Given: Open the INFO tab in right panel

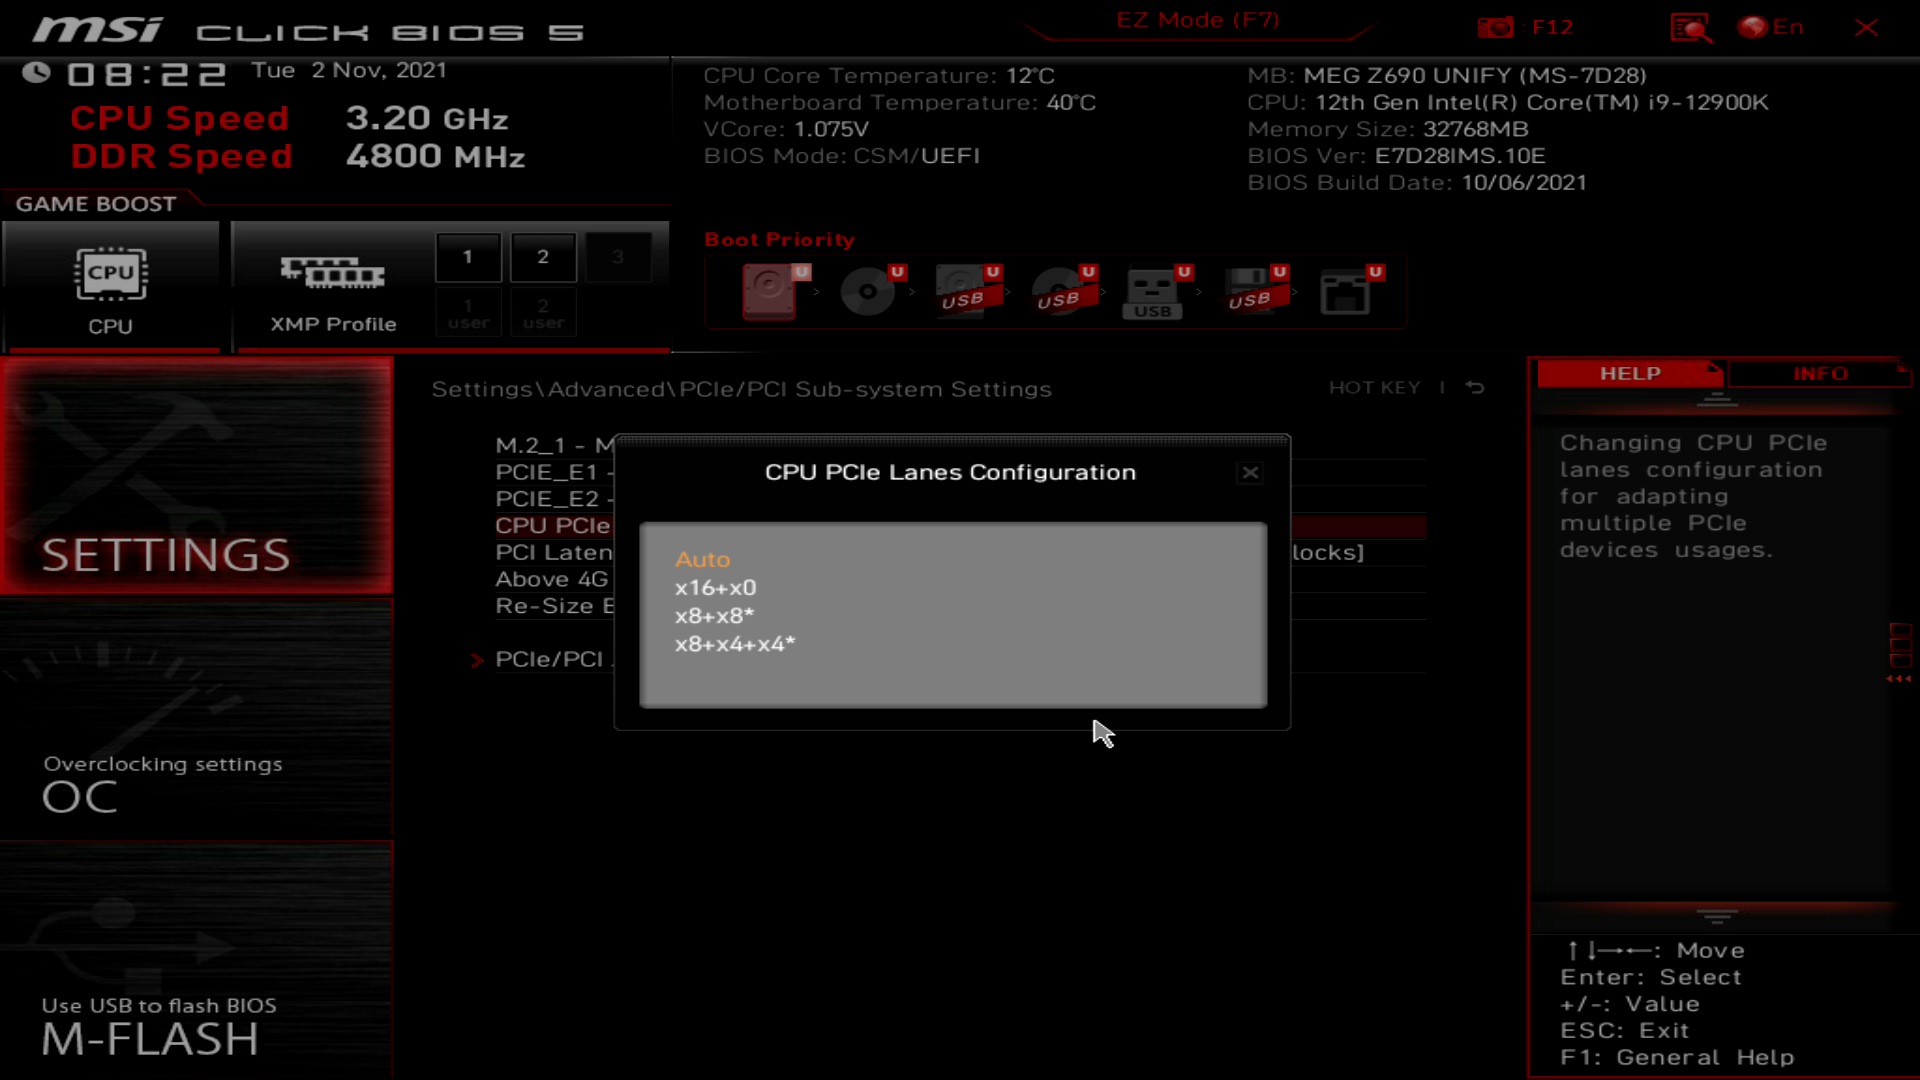Looking at the screenshot, I should click(x=1820, y=374).
